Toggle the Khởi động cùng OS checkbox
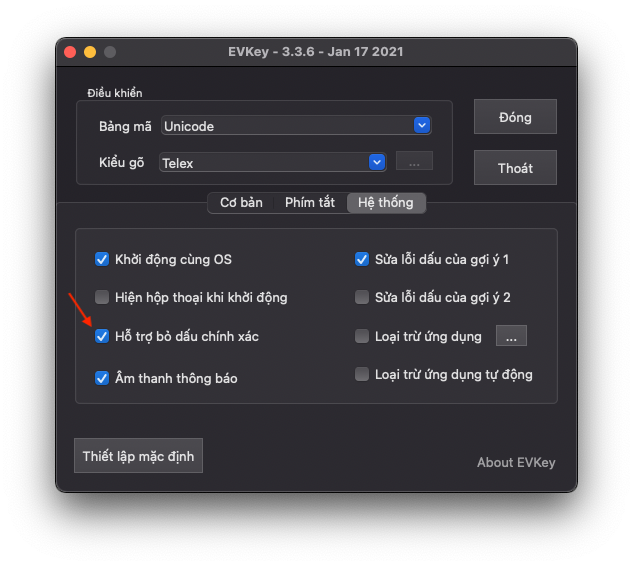 (102, 259)
